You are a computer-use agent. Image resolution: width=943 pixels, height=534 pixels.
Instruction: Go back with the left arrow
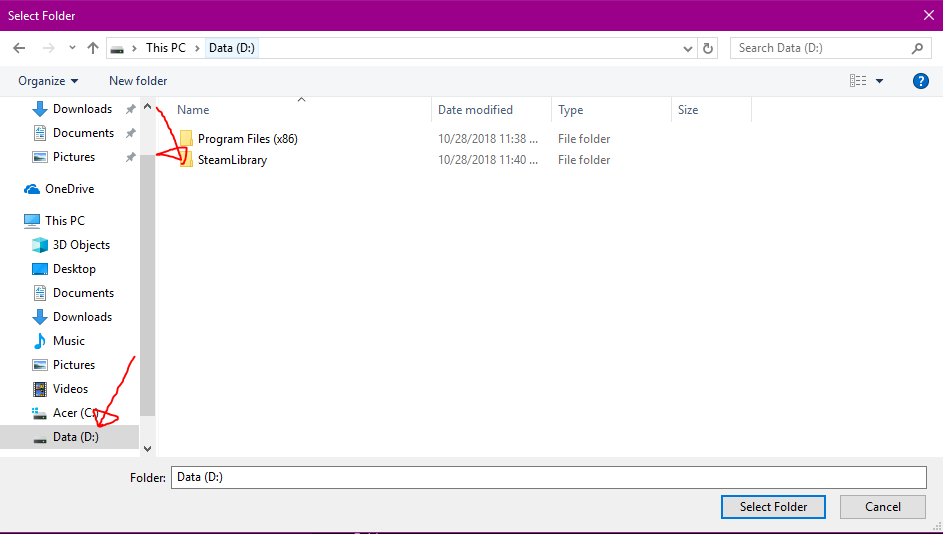(x=19, y=48)
